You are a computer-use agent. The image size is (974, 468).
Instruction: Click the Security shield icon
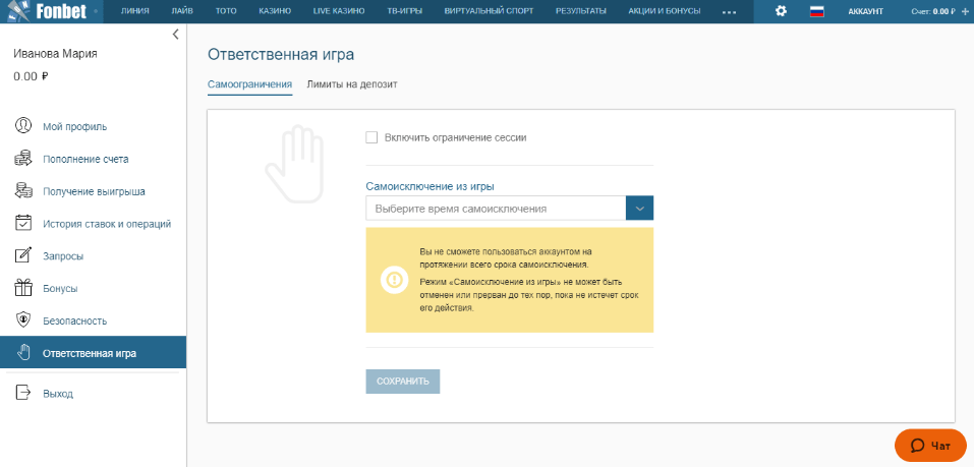coord(23,320)
